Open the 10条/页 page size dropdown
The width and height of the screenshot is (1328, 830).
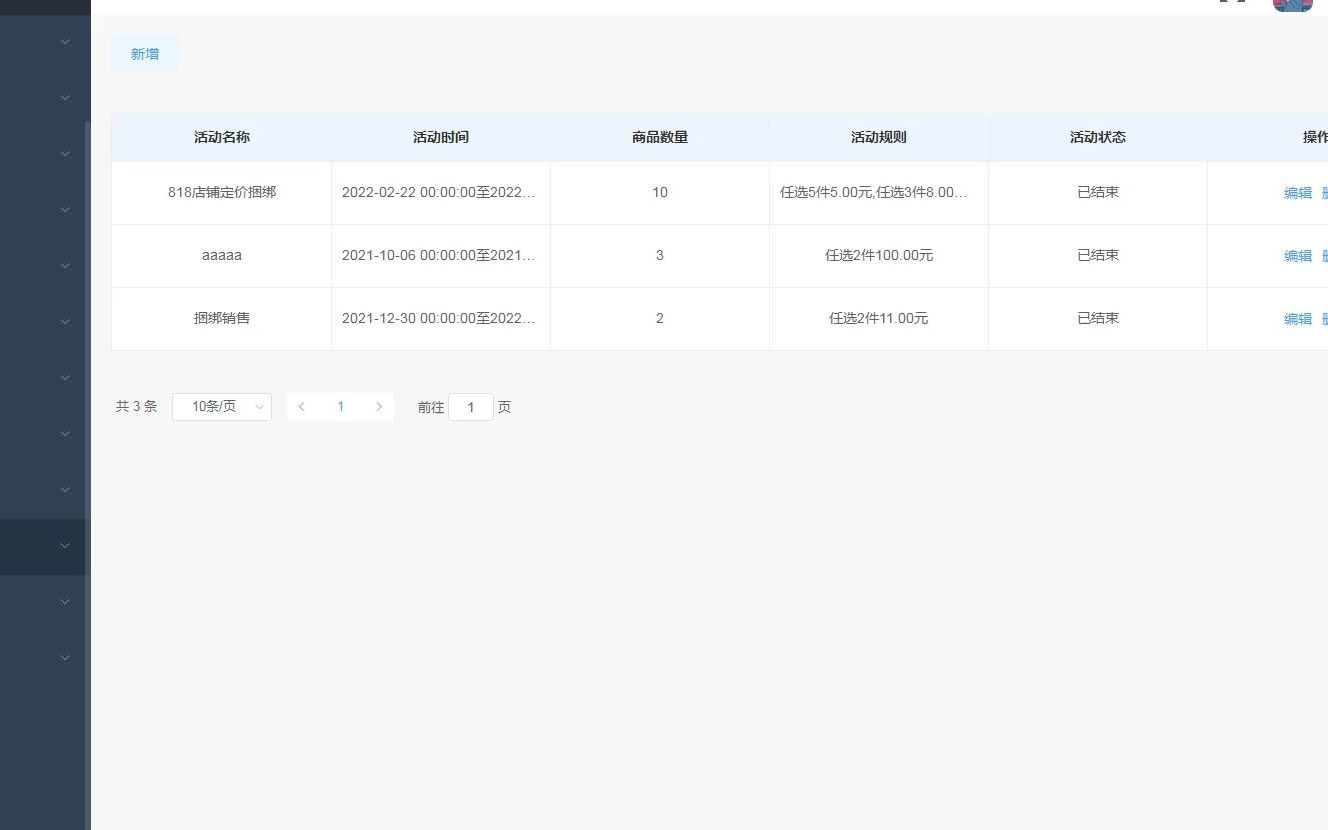click(x=222, y=407)
